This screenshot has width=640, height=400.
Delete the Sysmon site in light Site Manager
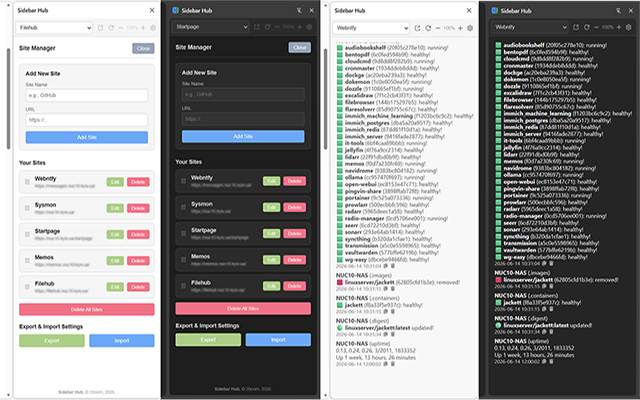coord(138,208)
